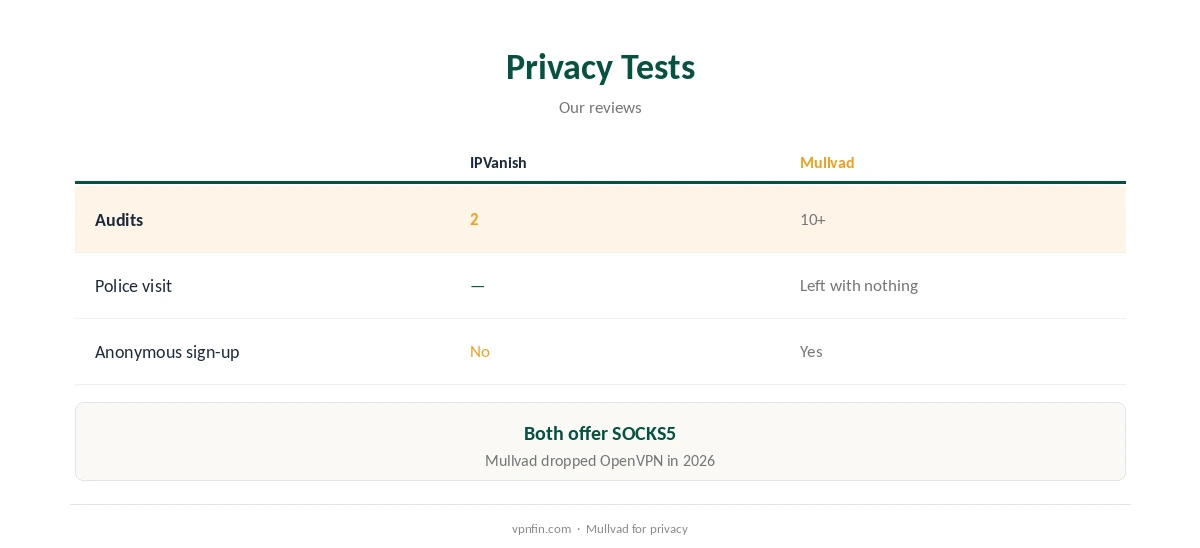Click the IPVanish column header
Viewport: 1200px width, 548px height.
498,163
